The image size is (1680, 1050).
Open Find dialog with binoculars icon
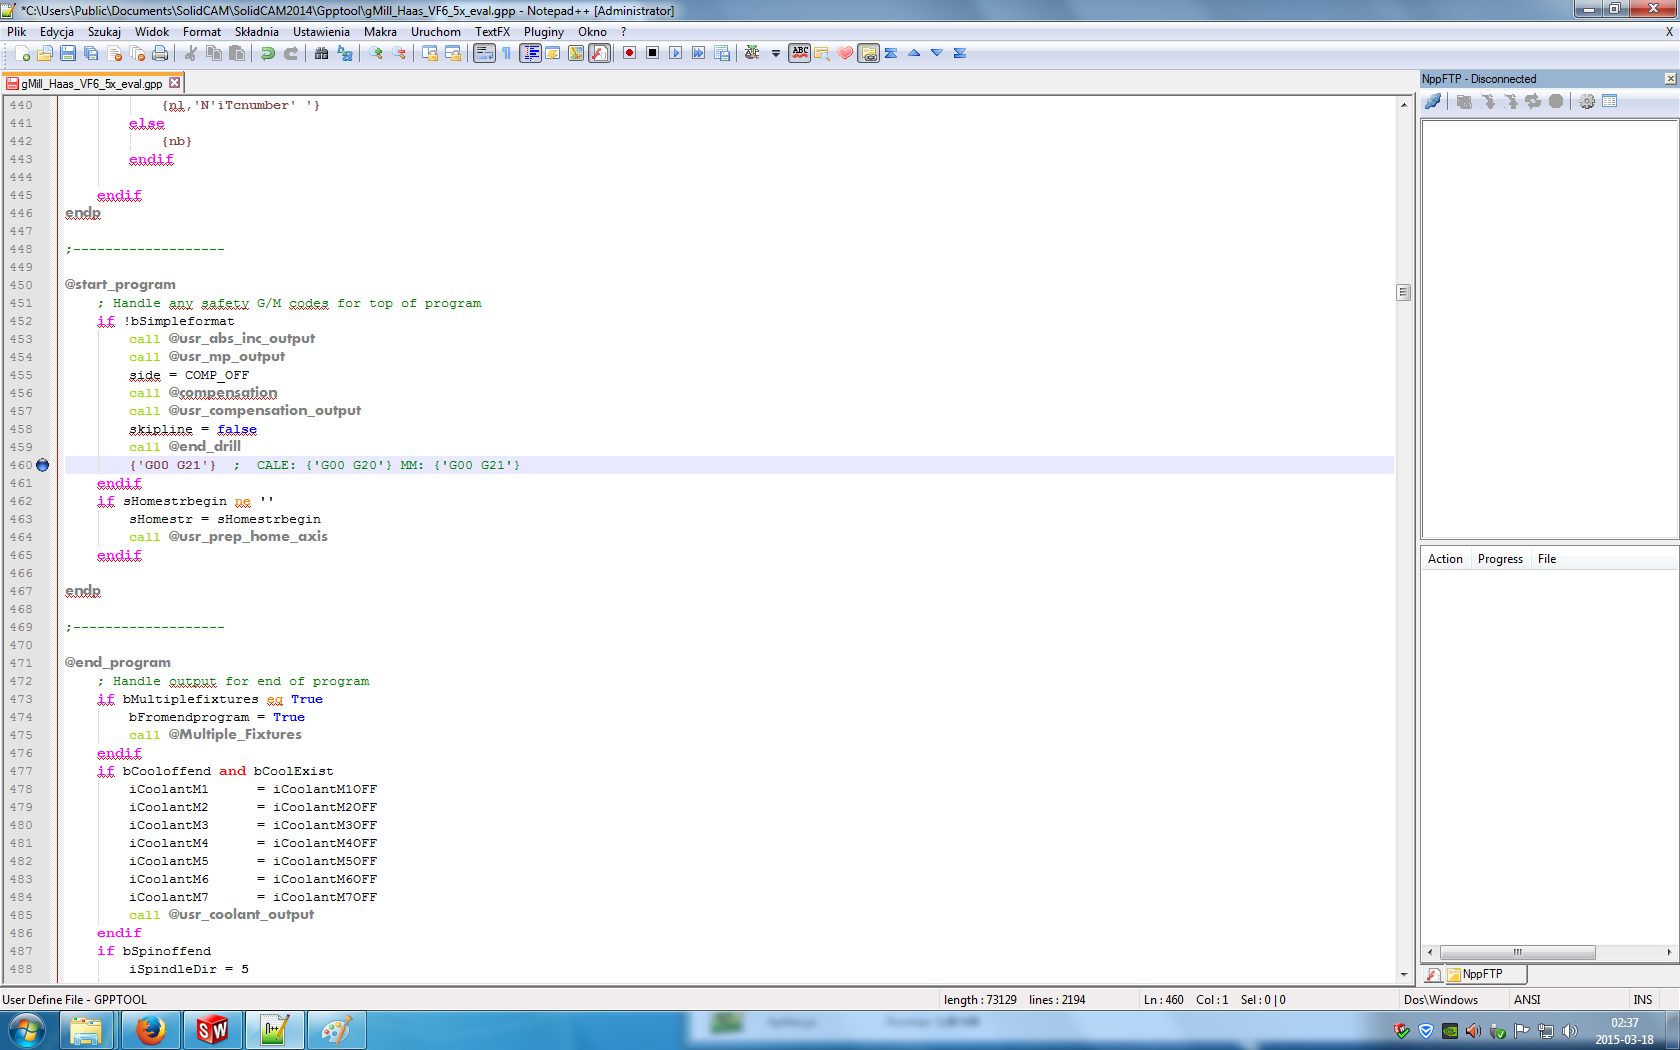(322, 53)
